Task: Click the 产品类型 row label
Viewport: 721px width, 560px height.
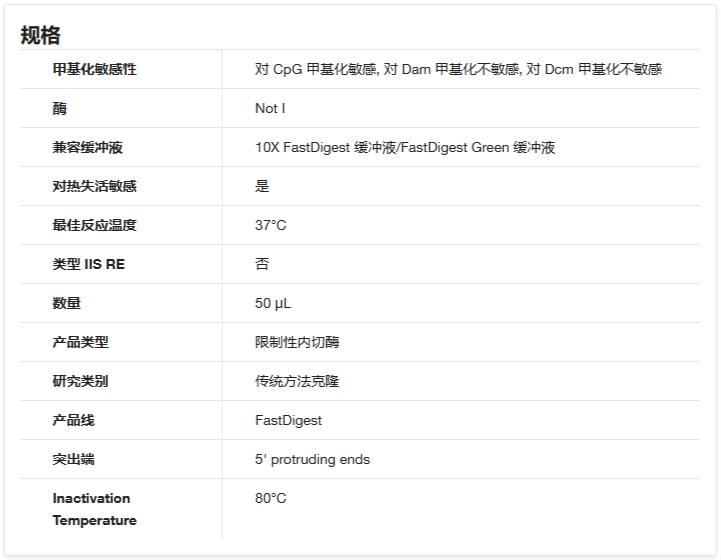Action: [x=80, y=342]
